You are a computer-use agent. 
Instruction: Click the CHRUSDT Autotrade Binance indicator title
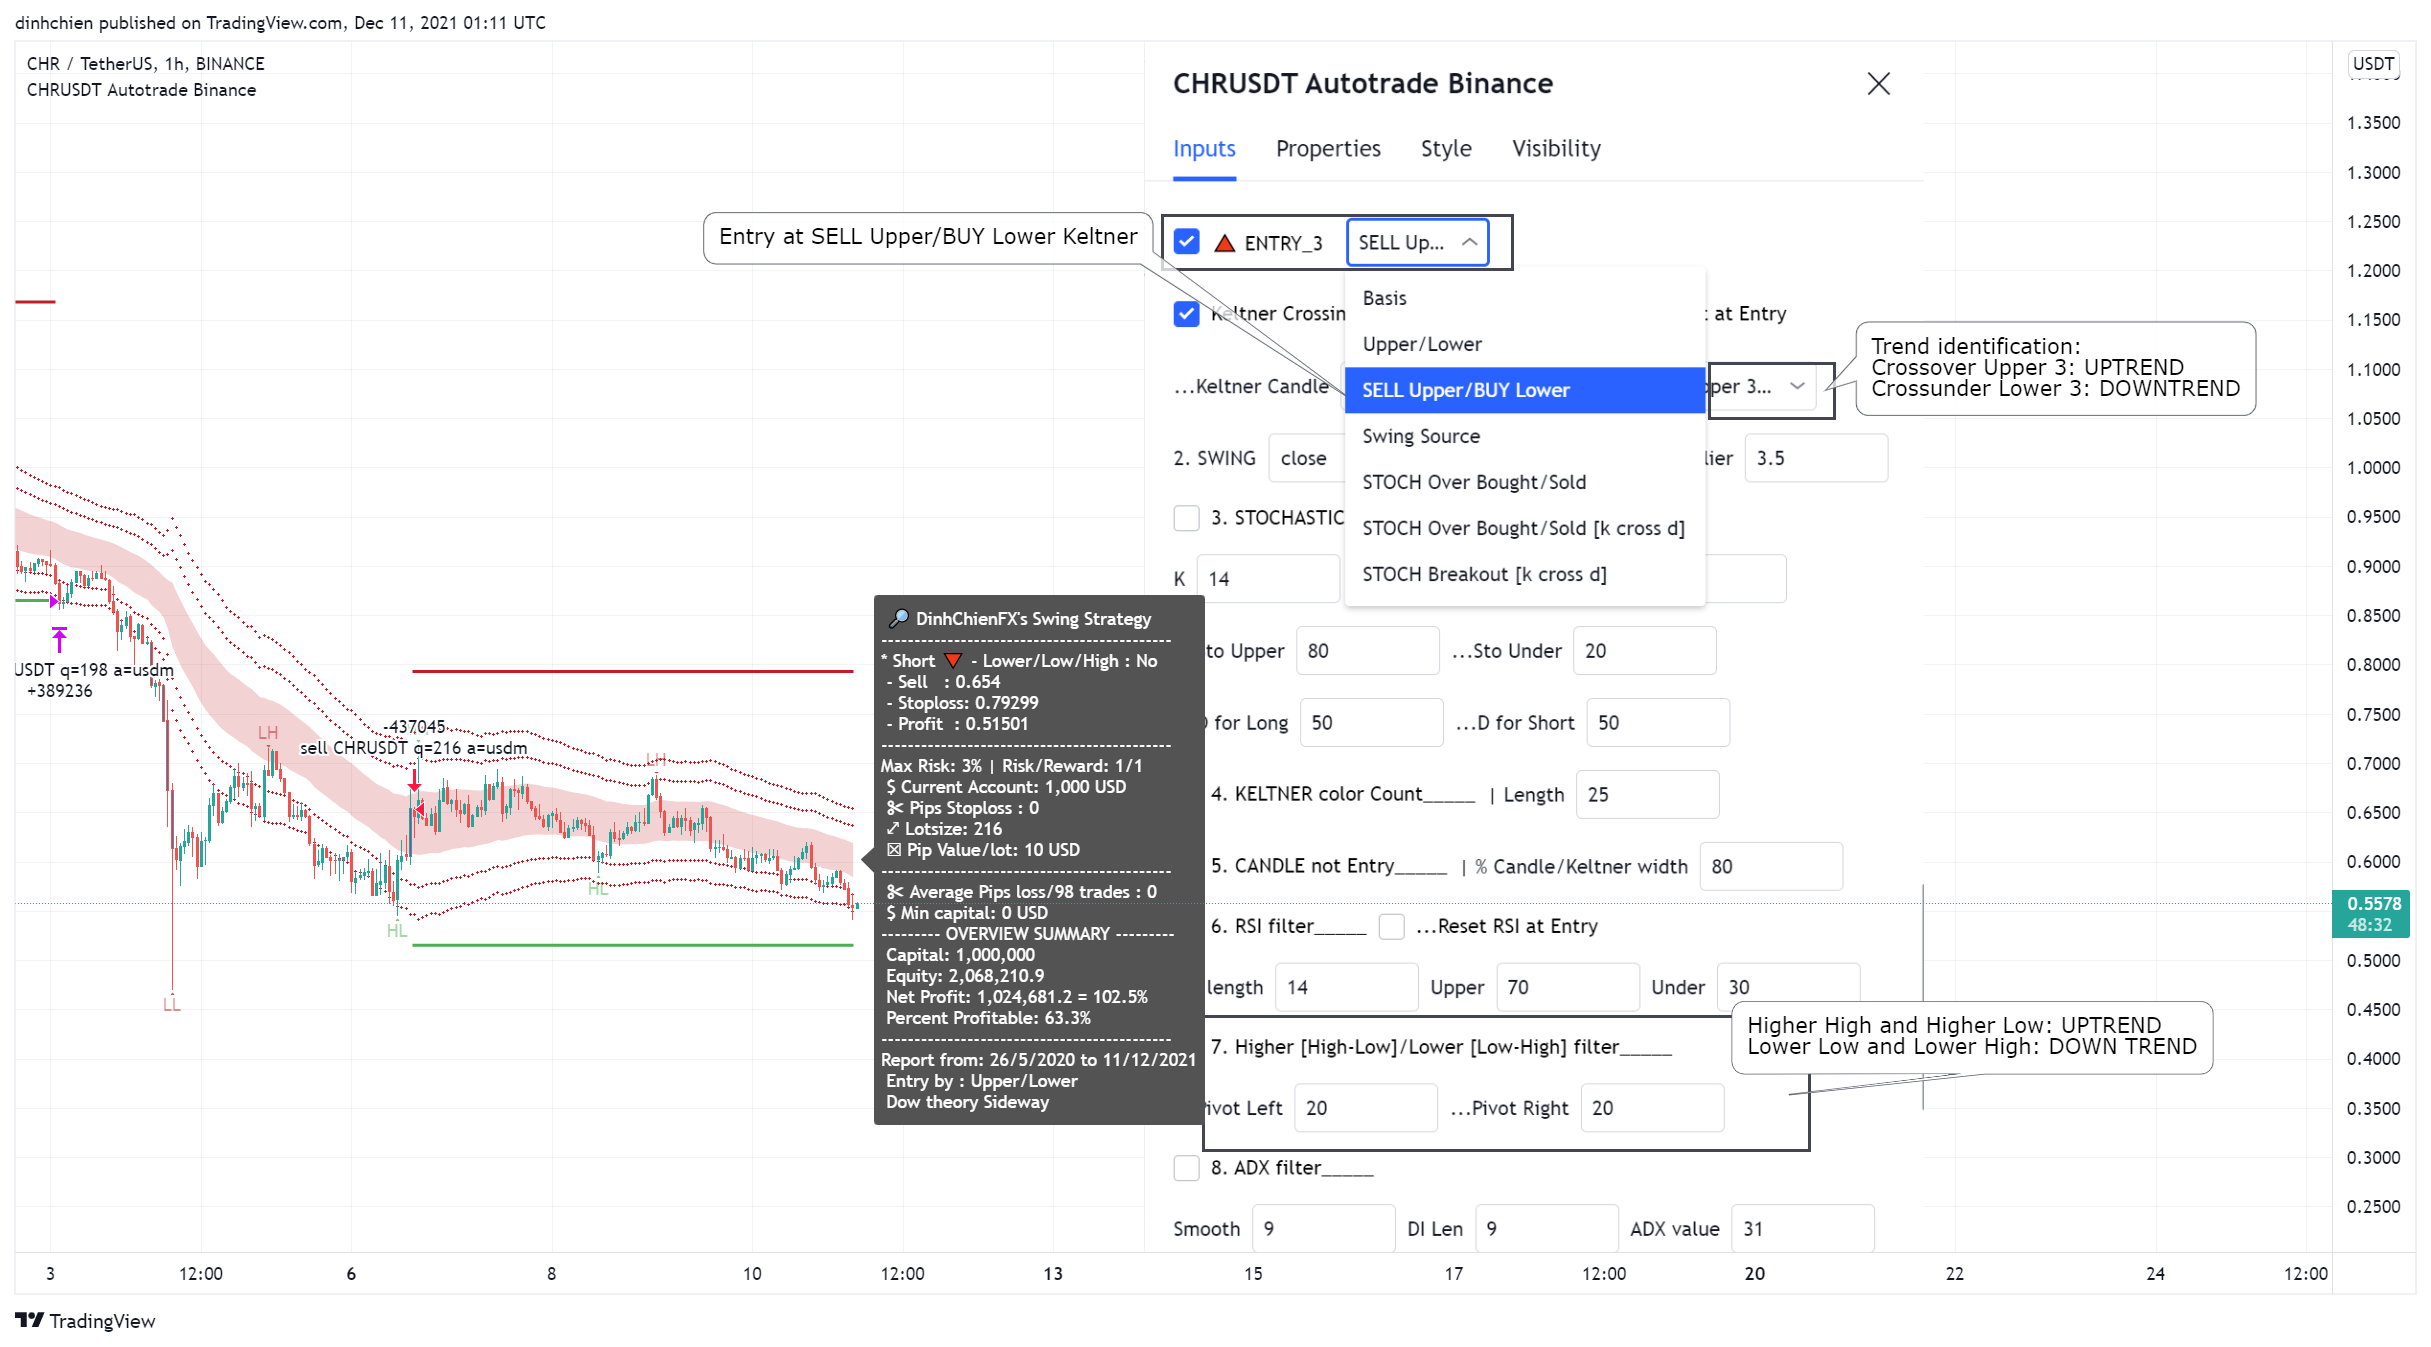click(141, 90)
